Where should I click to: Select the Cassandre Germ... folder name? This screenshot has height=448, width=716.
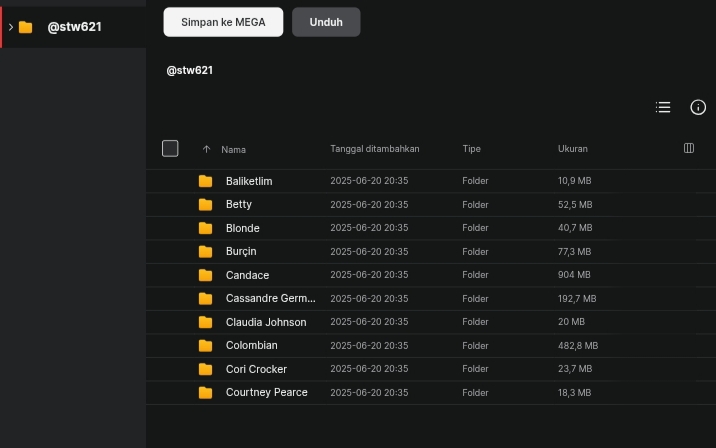(x=270, y=299)
